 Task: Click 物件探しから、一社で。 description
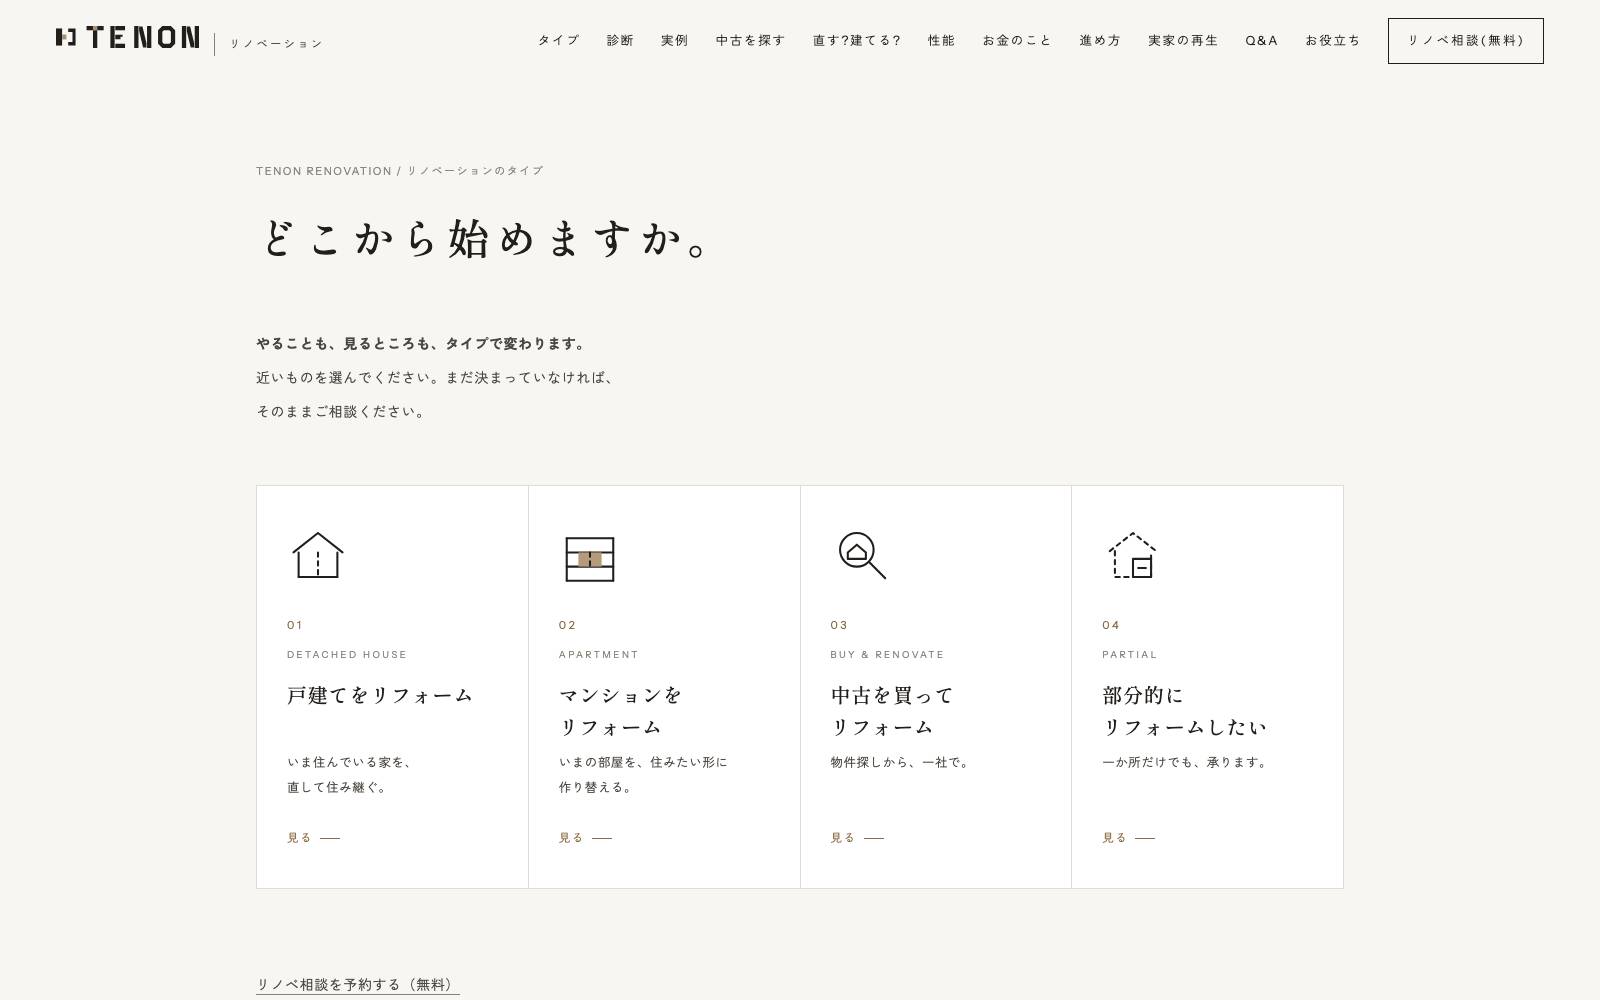pyautogui.click(x=901, y=762)
